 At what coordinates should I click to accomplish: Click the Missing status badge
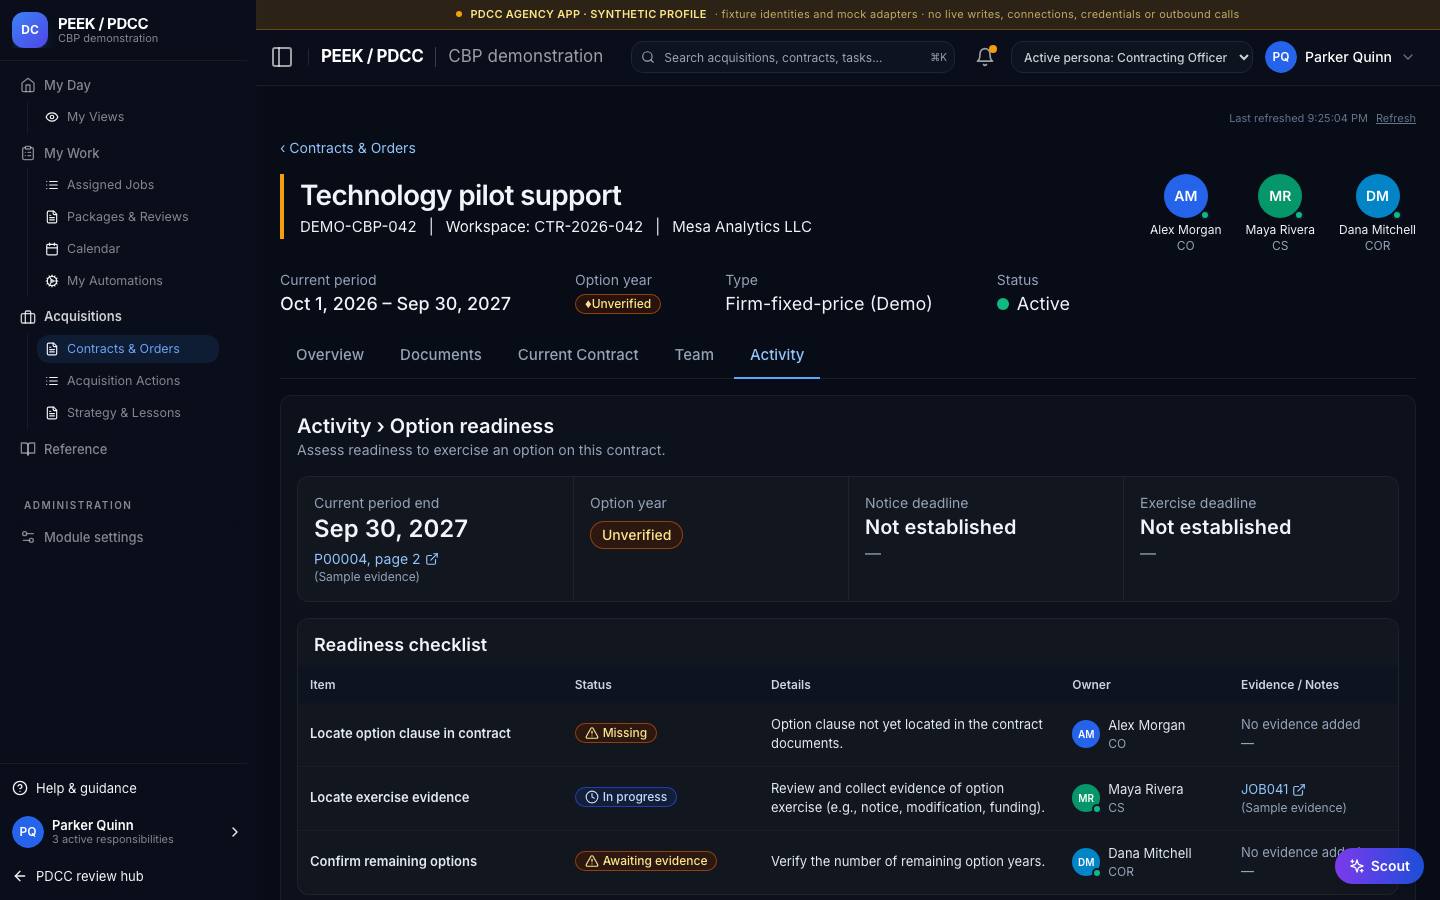coord(615,733)
